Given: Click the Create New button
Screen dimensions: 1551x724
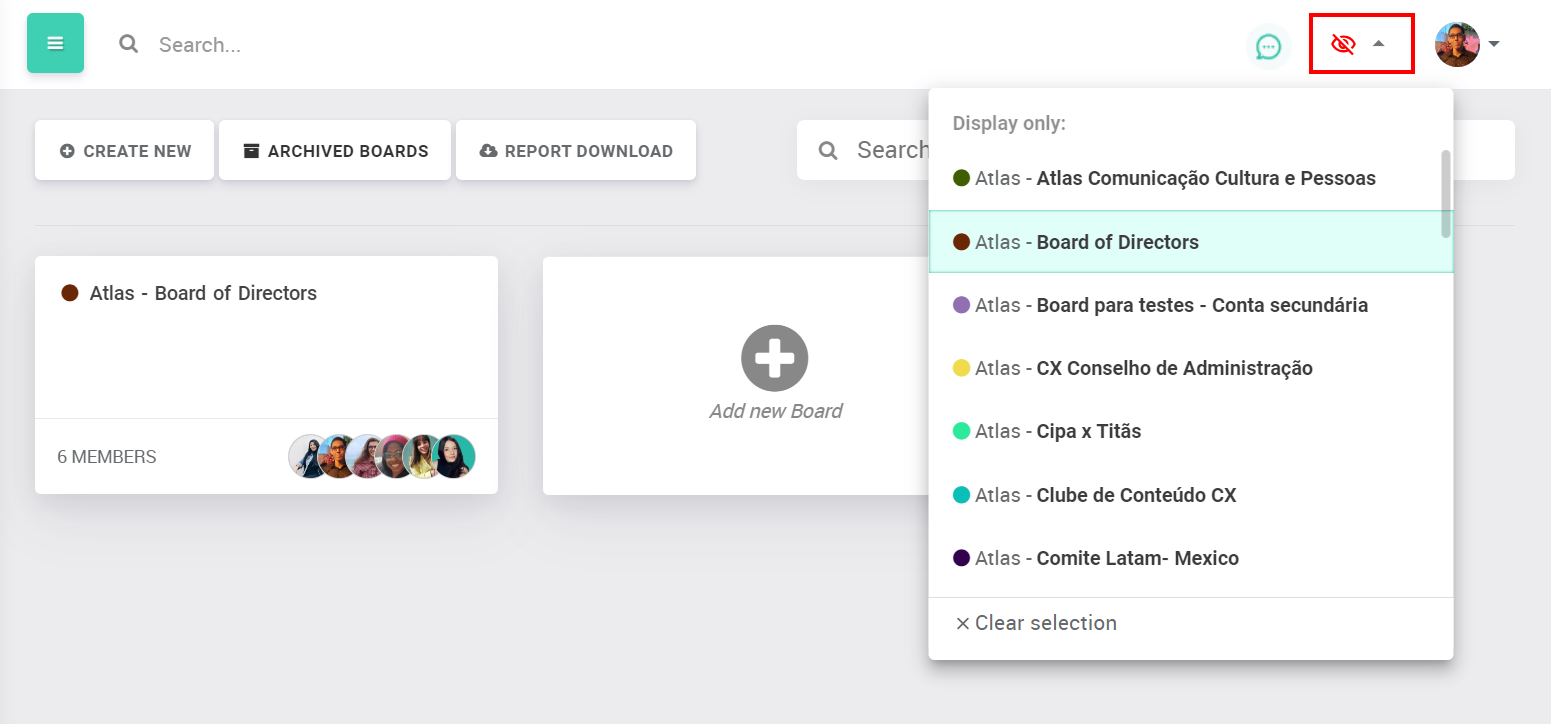Looking at the screenshot, I should point(125,151).
